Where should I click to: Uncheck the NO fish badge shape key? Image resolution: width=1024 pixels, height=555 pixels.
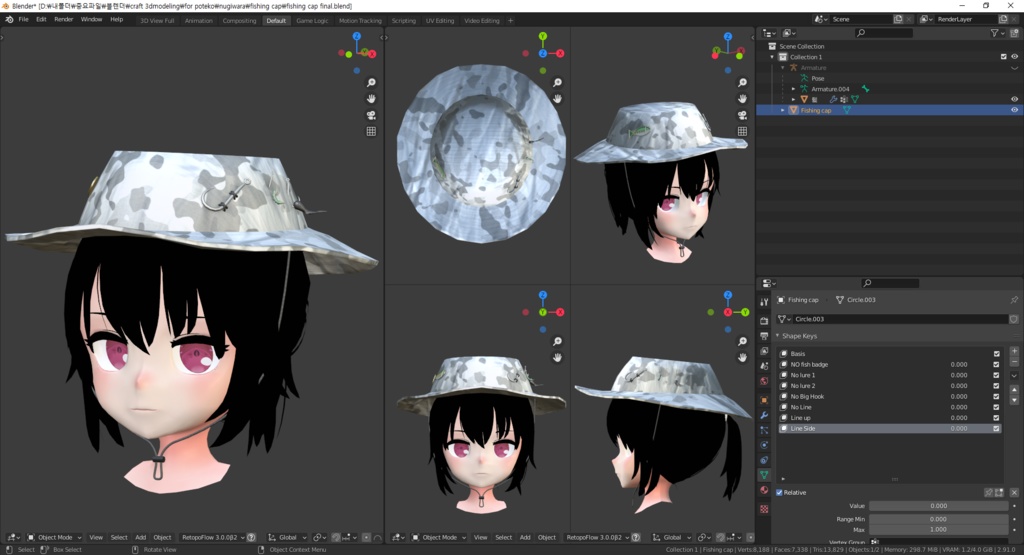tap(997, 364)
